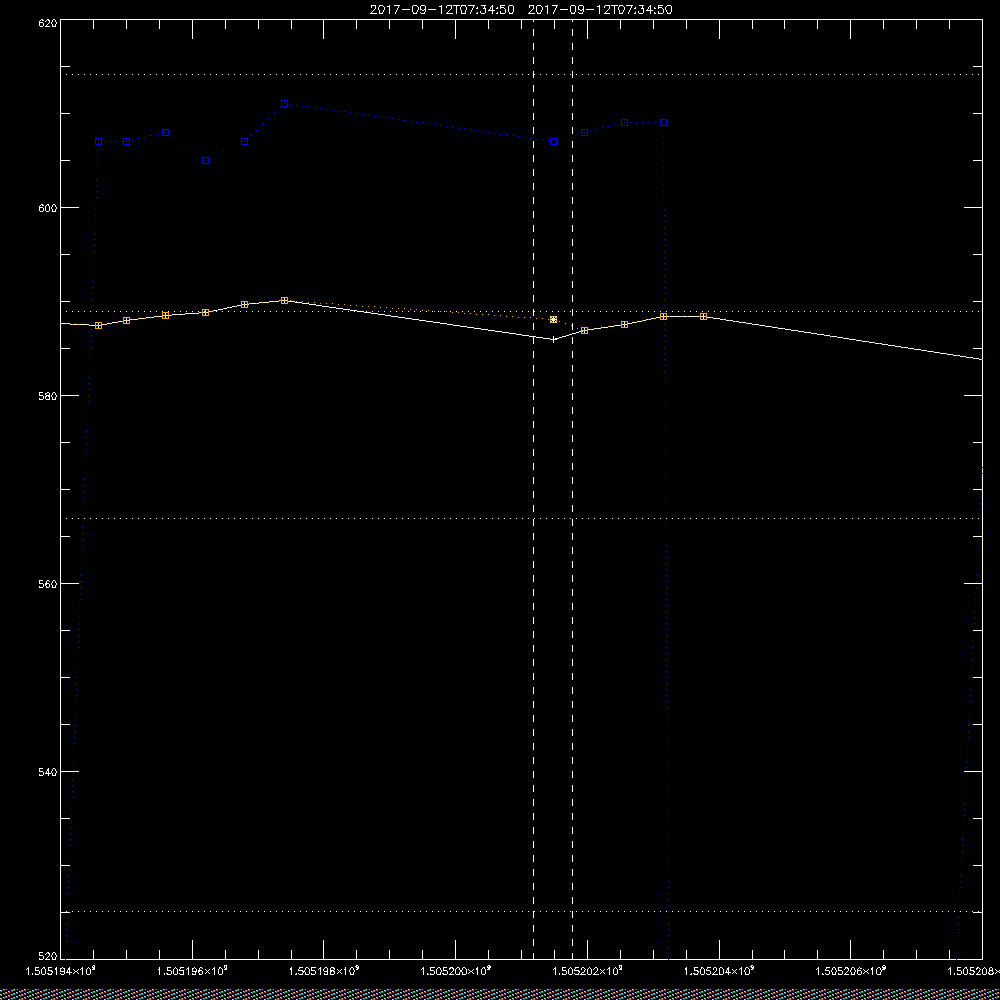Viewport: 1000px width, 1000px height.
Task: Click x-axis label 1.505194×10⁹
Action: point(60,971)
